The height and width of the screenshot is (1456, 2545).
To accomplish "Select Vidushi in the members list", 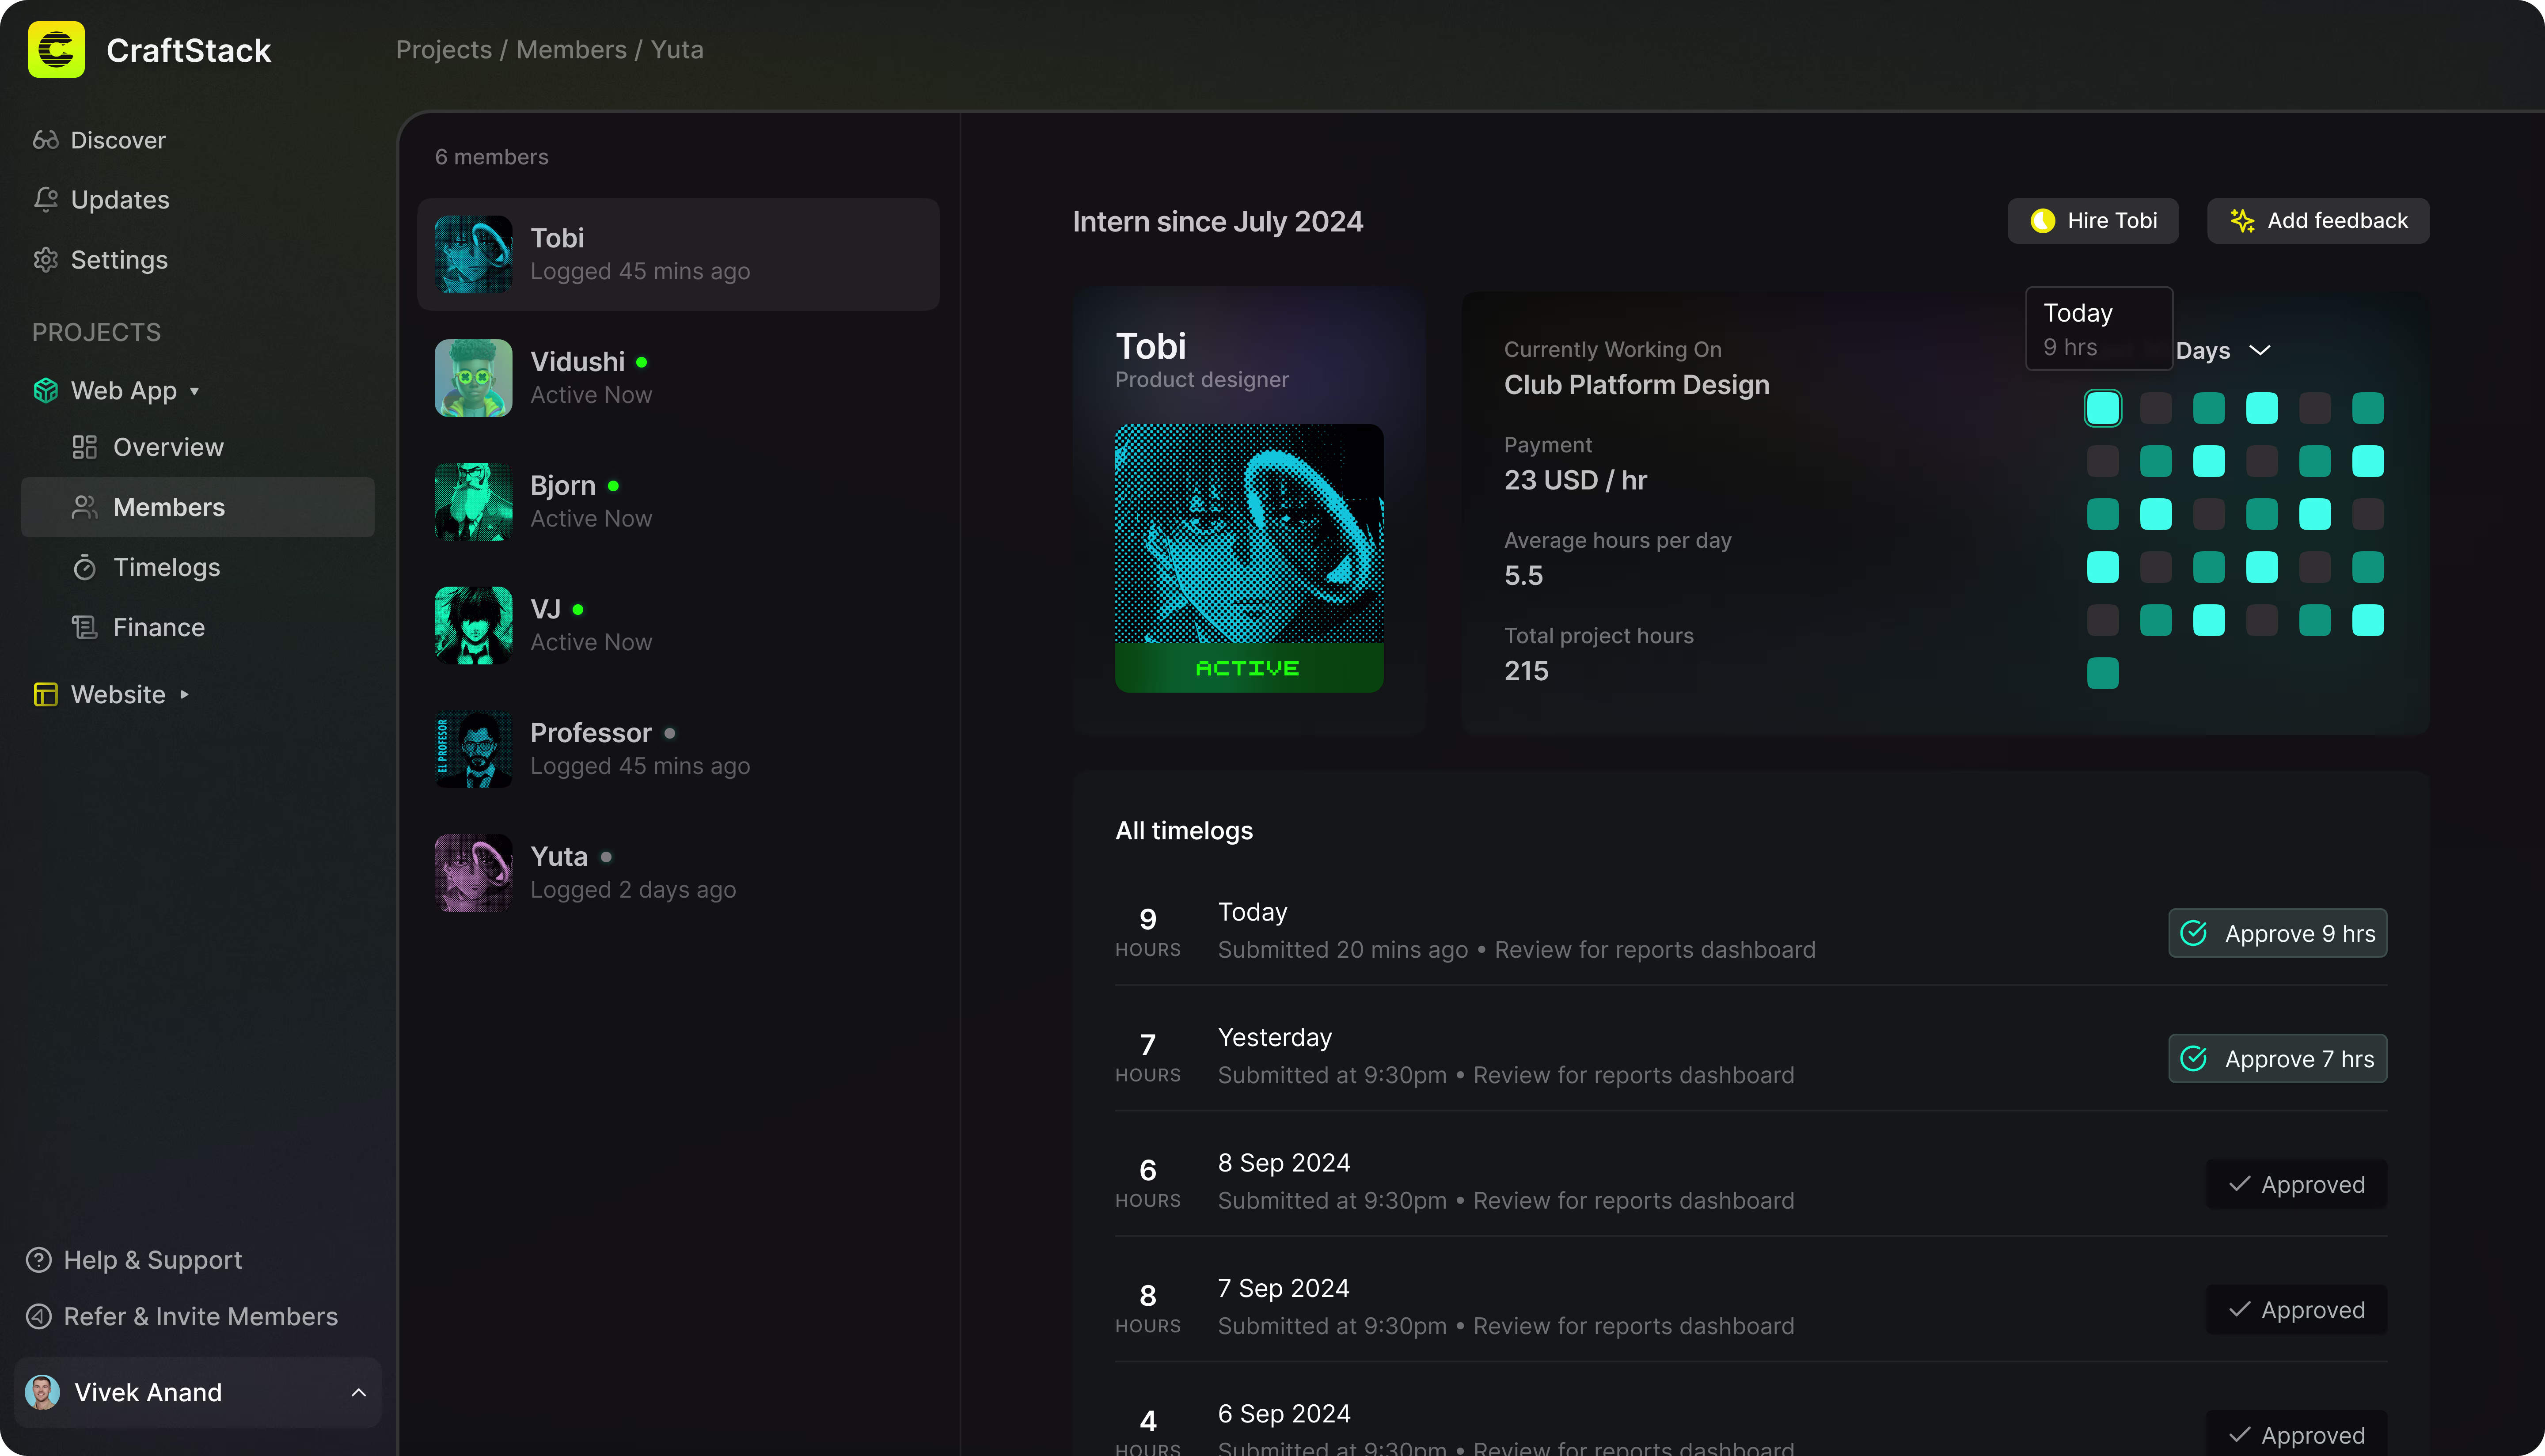I will point(678,378).
